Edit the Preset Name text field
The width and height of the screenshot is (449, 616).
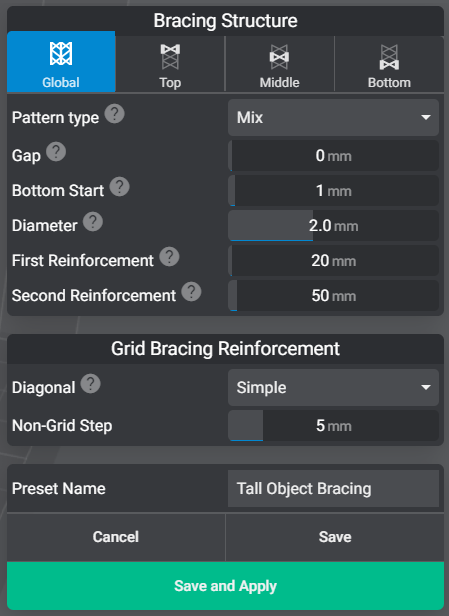(333, 488)
